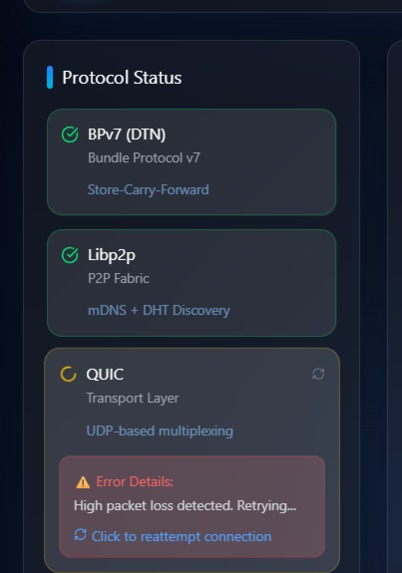The height and width of the screenshot is (573, 402).
Task: Select the BPv7 (DTN) protocol title
Action: pyautogui.click(x=127, y=134)
